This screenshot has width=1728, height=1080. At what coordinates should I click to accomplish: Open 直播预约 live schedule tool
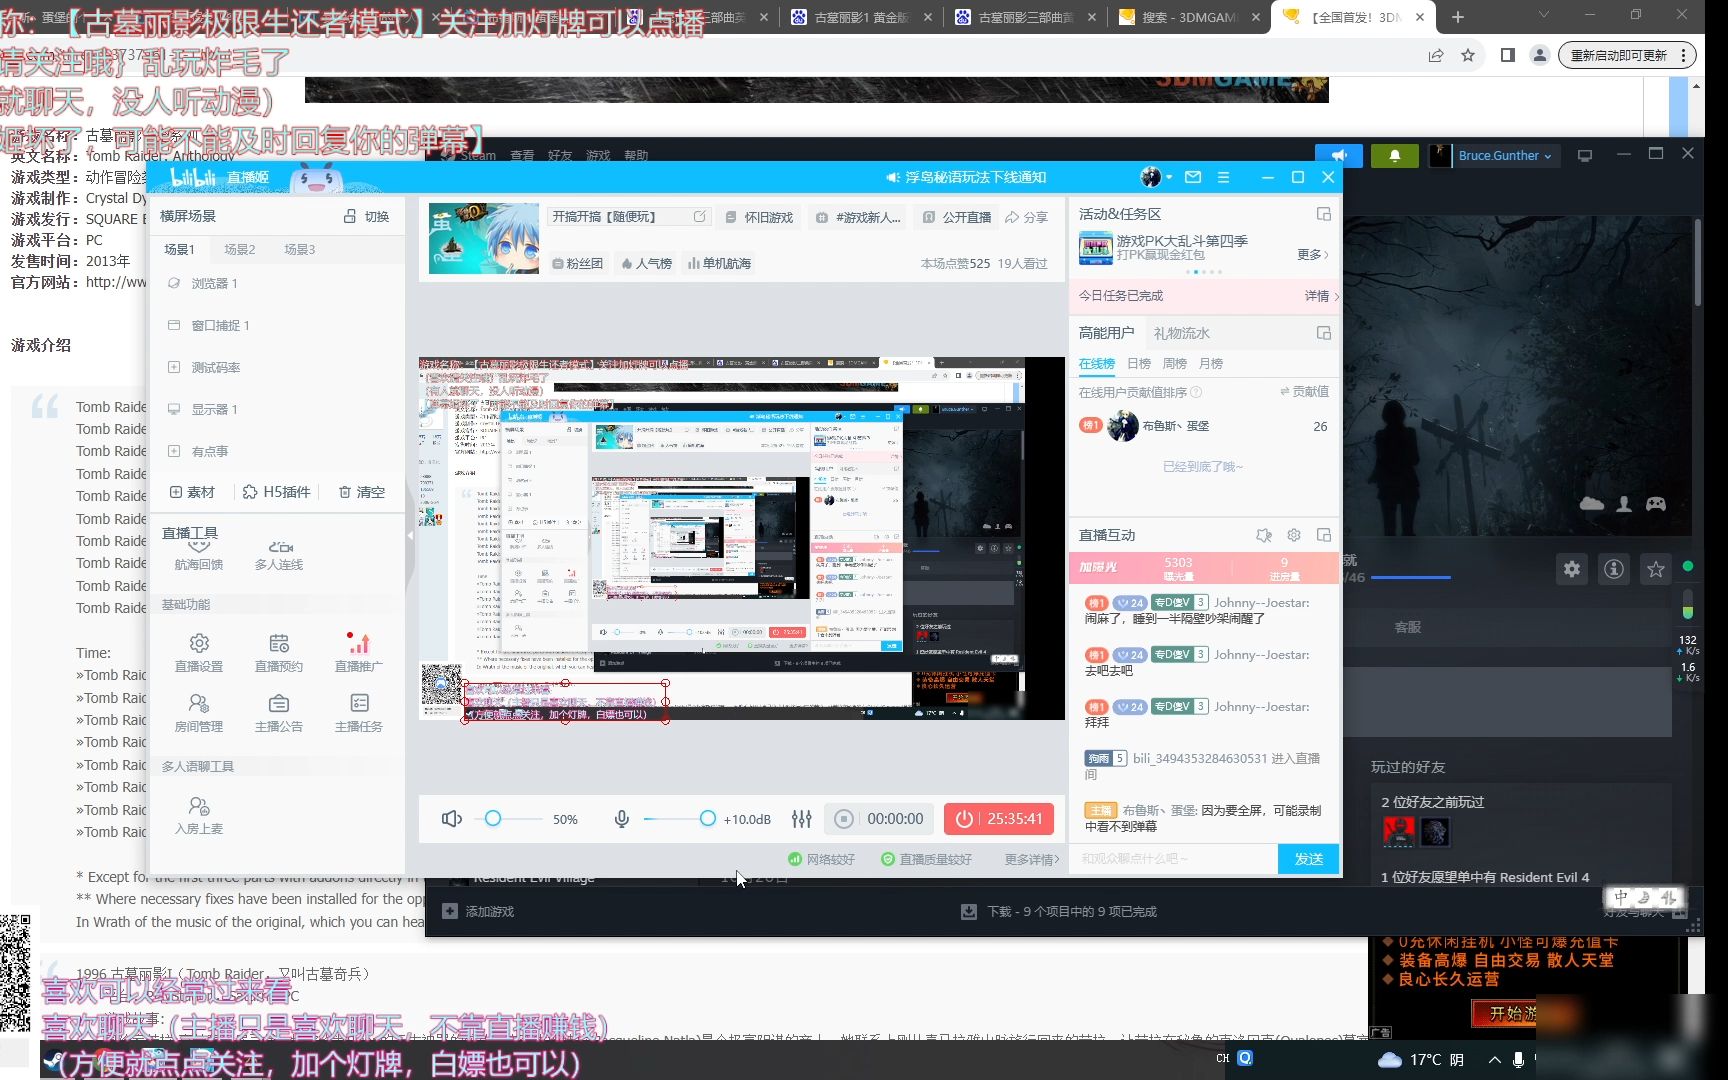coord(279,652)
